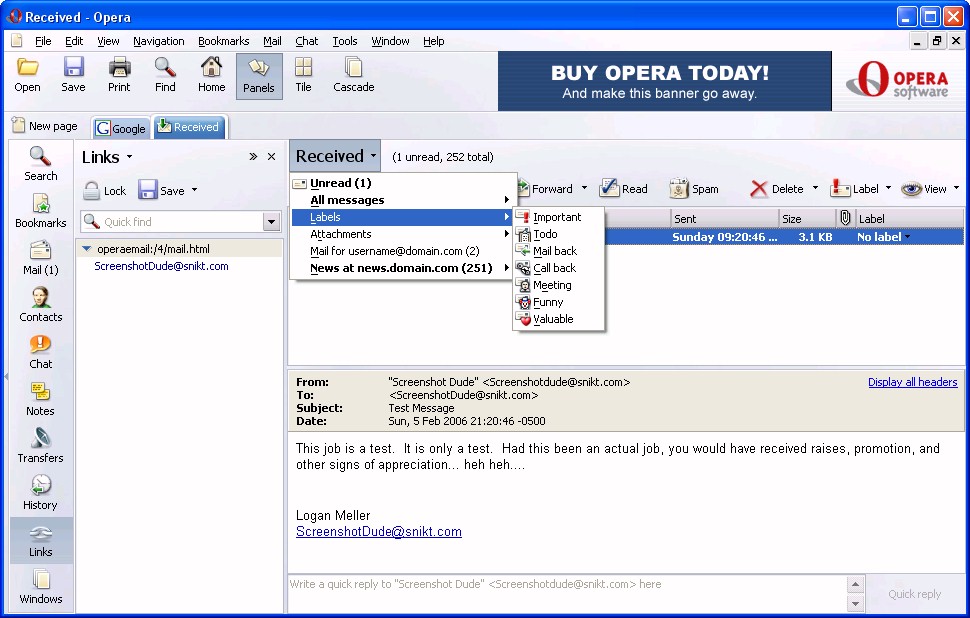Viewport: 970px width, 618px height.
Task: Click the Tile windows icon
Action: tap(303, 67)
